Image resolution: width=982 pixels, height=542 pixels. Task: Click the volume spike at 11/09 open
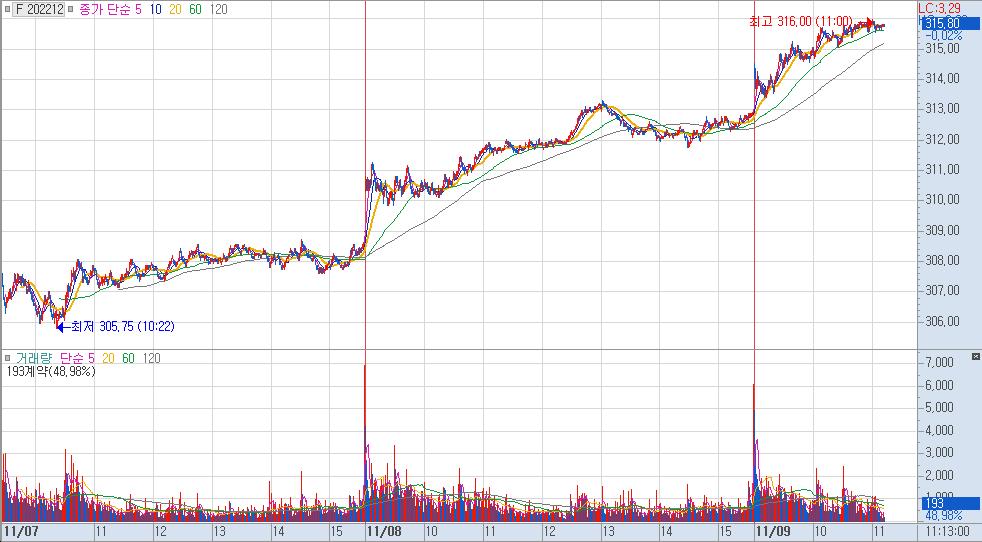pyautogui.click(x=754, y=452)
